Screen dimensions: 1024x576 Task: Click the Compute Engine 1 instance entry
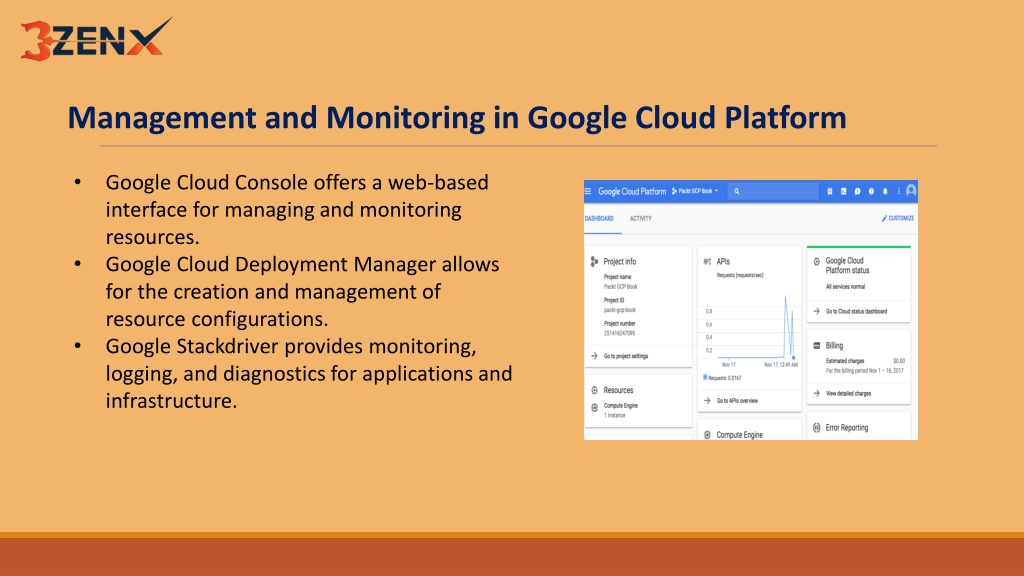coord(620,410)
